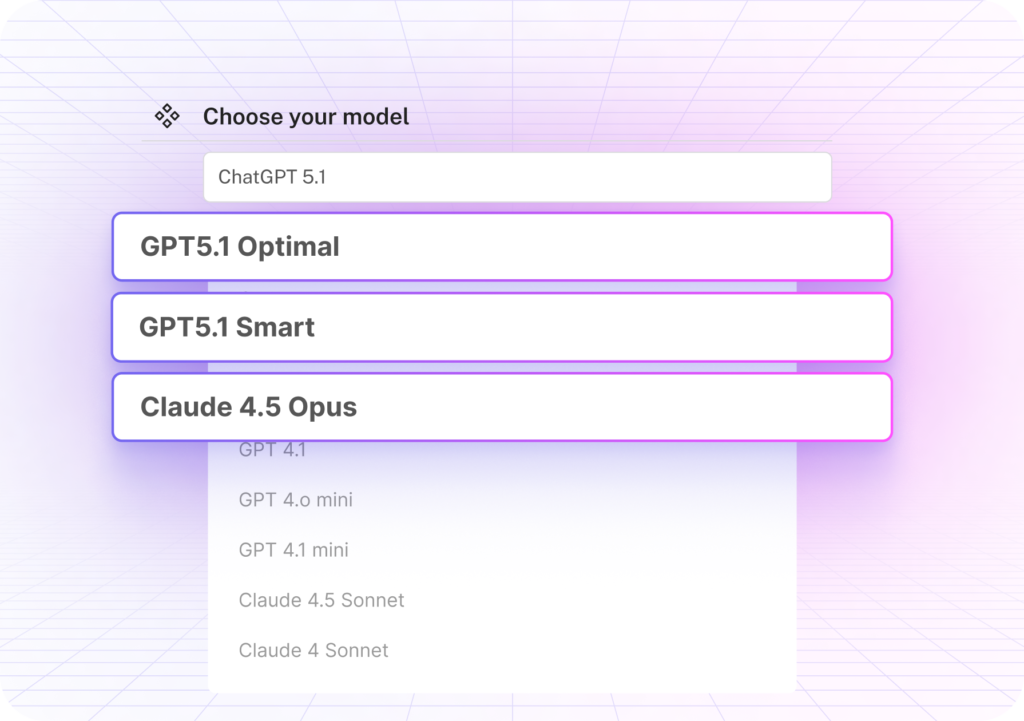The width and height of the screenshot is (1024, 721).
Task: Choose the GPT 4.1 mini option
Action: pos(292,550)
